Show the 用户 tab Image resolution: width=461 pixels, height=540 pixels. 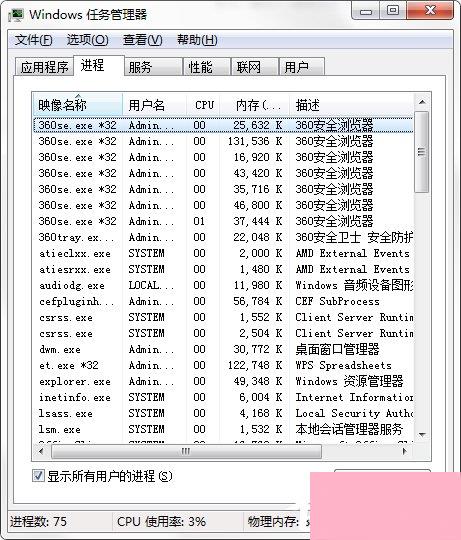[302, 66]
